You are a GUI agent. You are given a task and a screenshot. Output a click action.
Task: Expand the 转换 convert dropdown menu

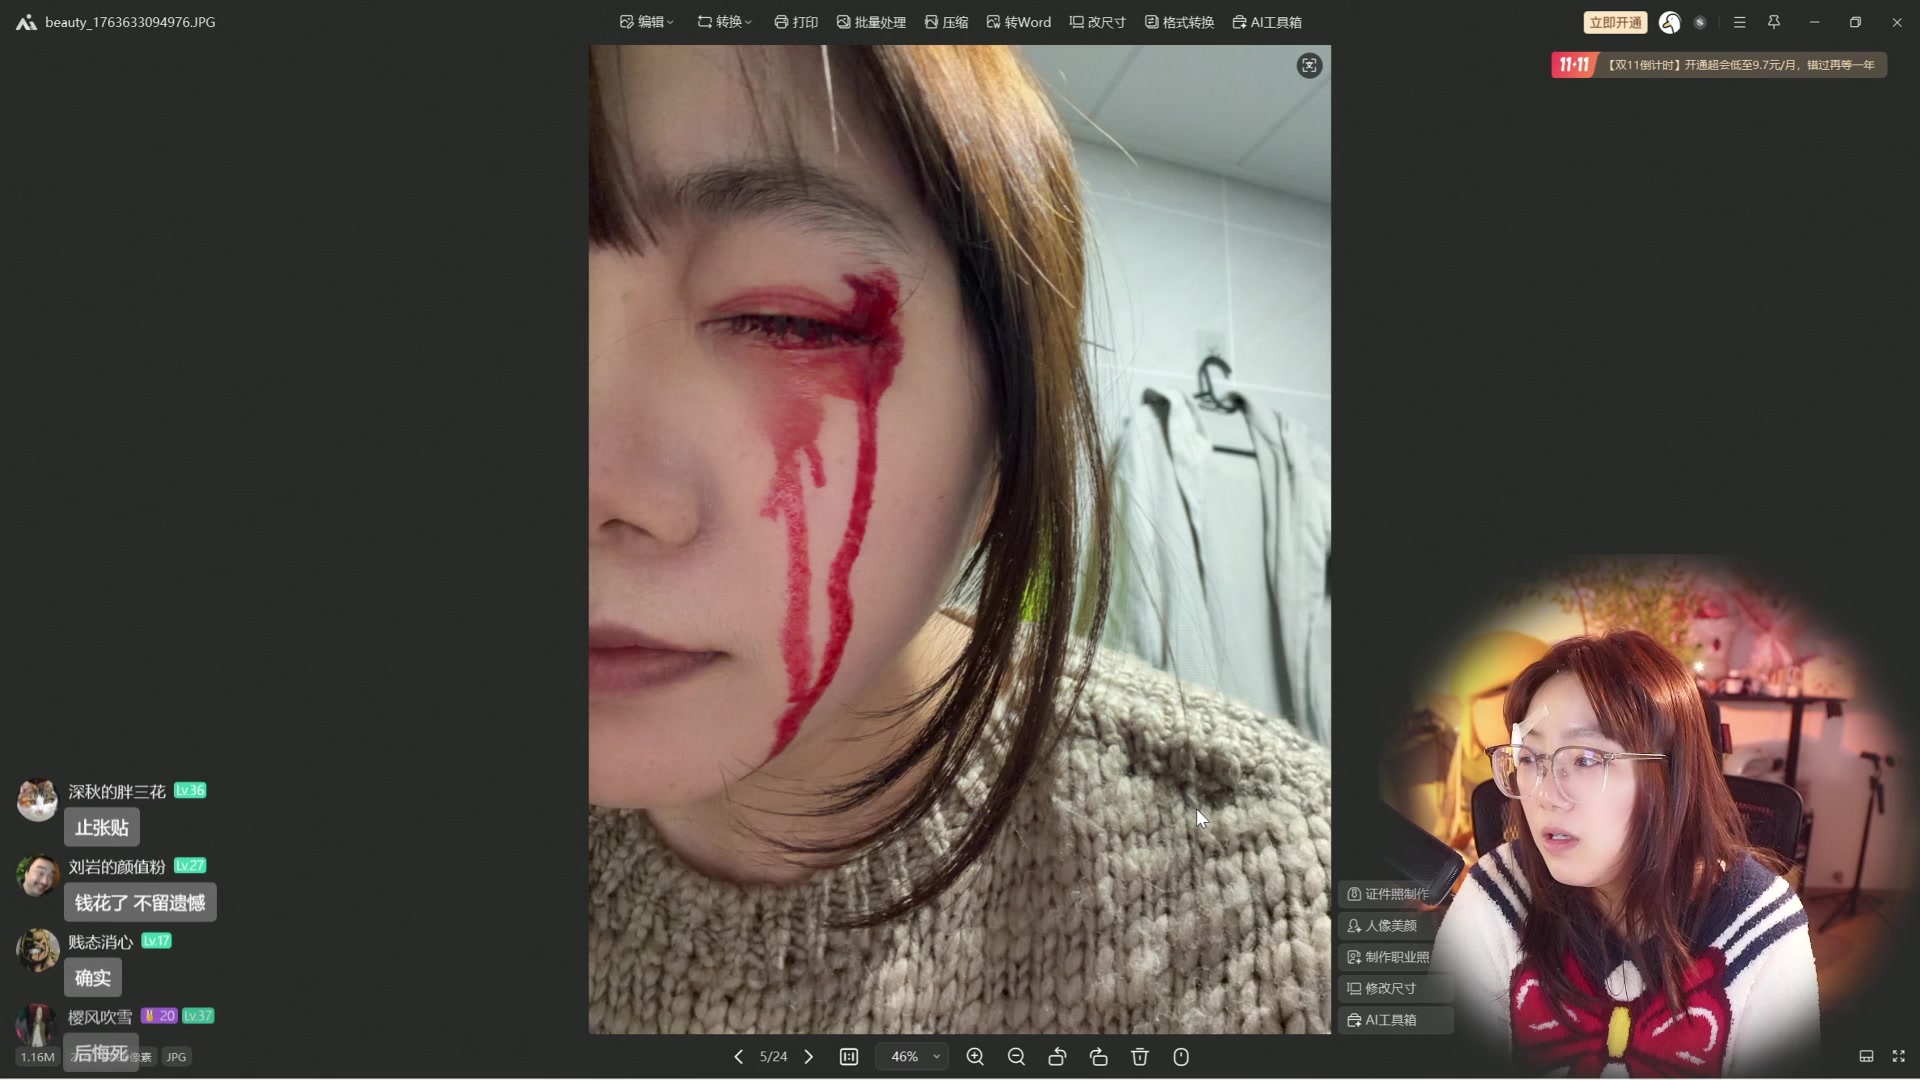click(724, 22)
